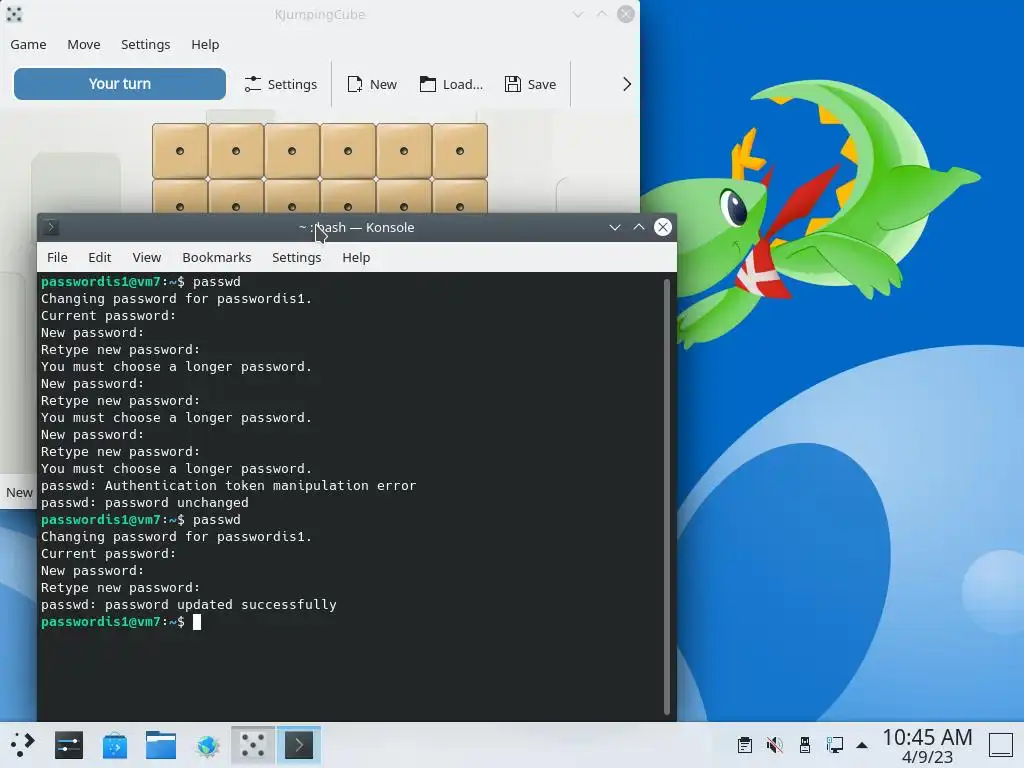Minimize the KJumpingCube window

coord(578,14)
